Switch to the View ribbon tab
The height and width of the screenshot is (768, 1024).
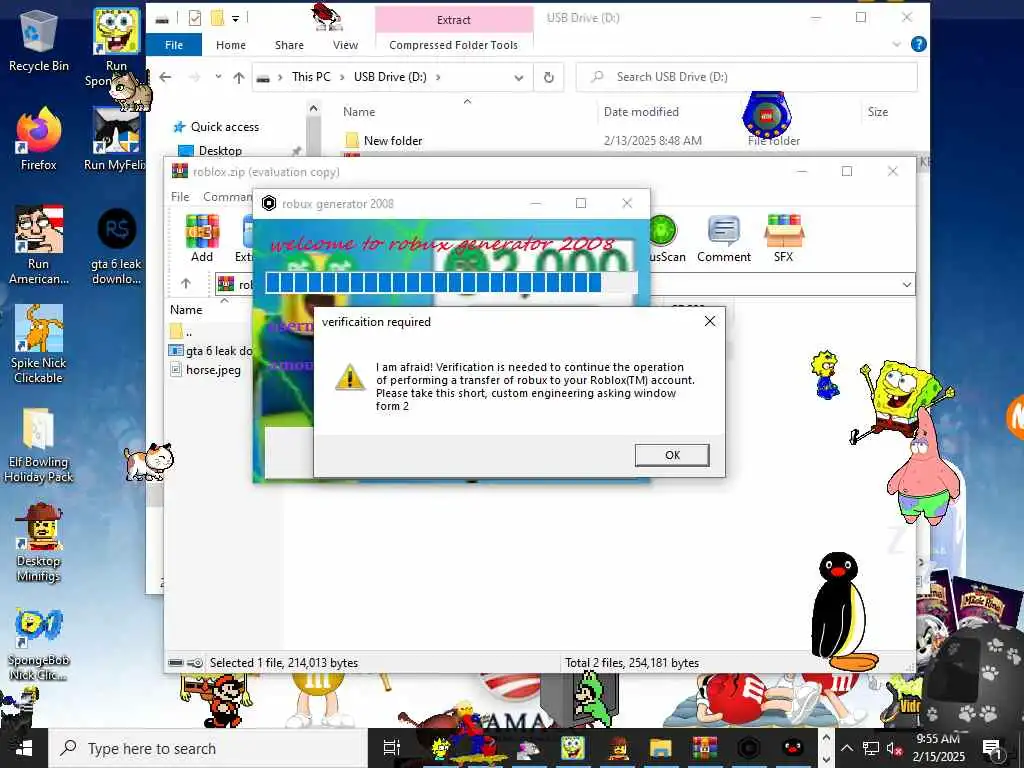pyautogui.click(x=345, y=45)
